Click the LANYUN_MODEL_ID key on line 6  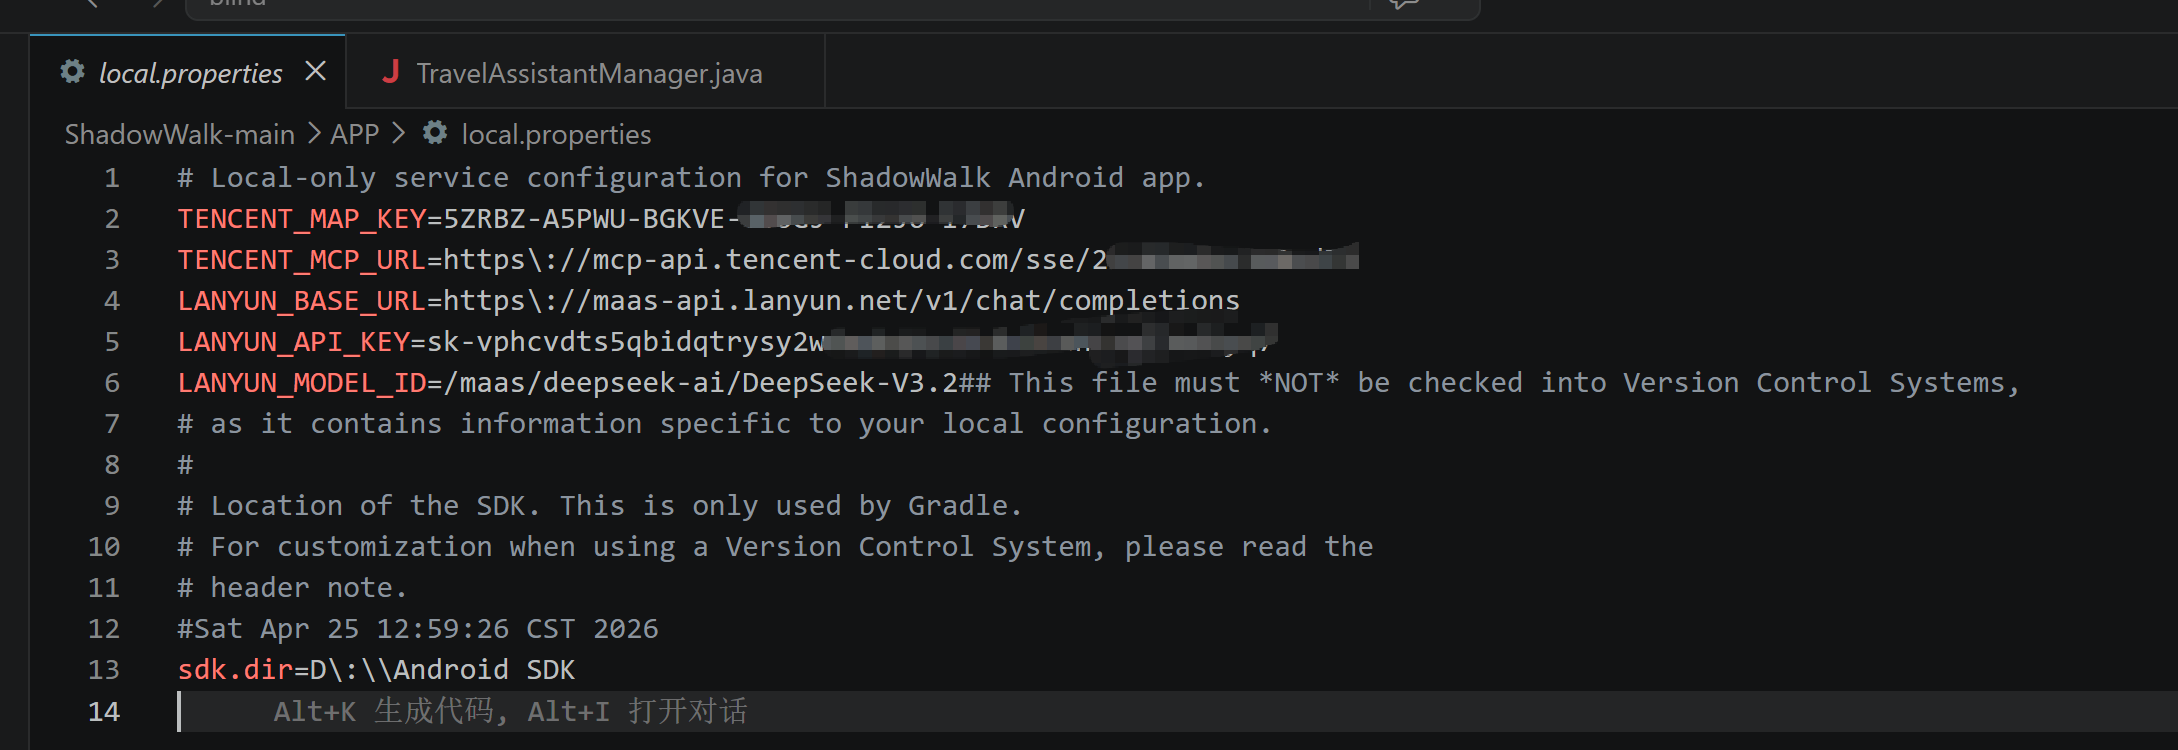click(302, 383)
